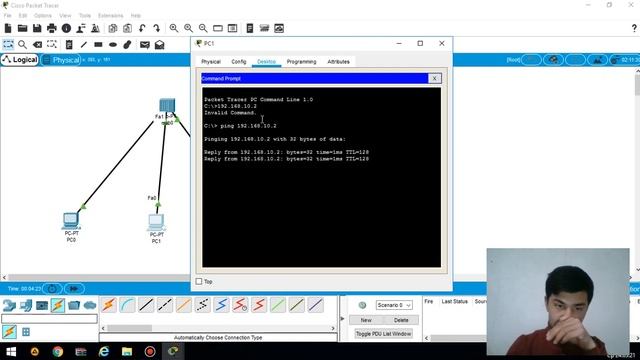Viewport: 640px width, 360px height.
Task: Select the Place Note tool
Action: click(69, 44)
